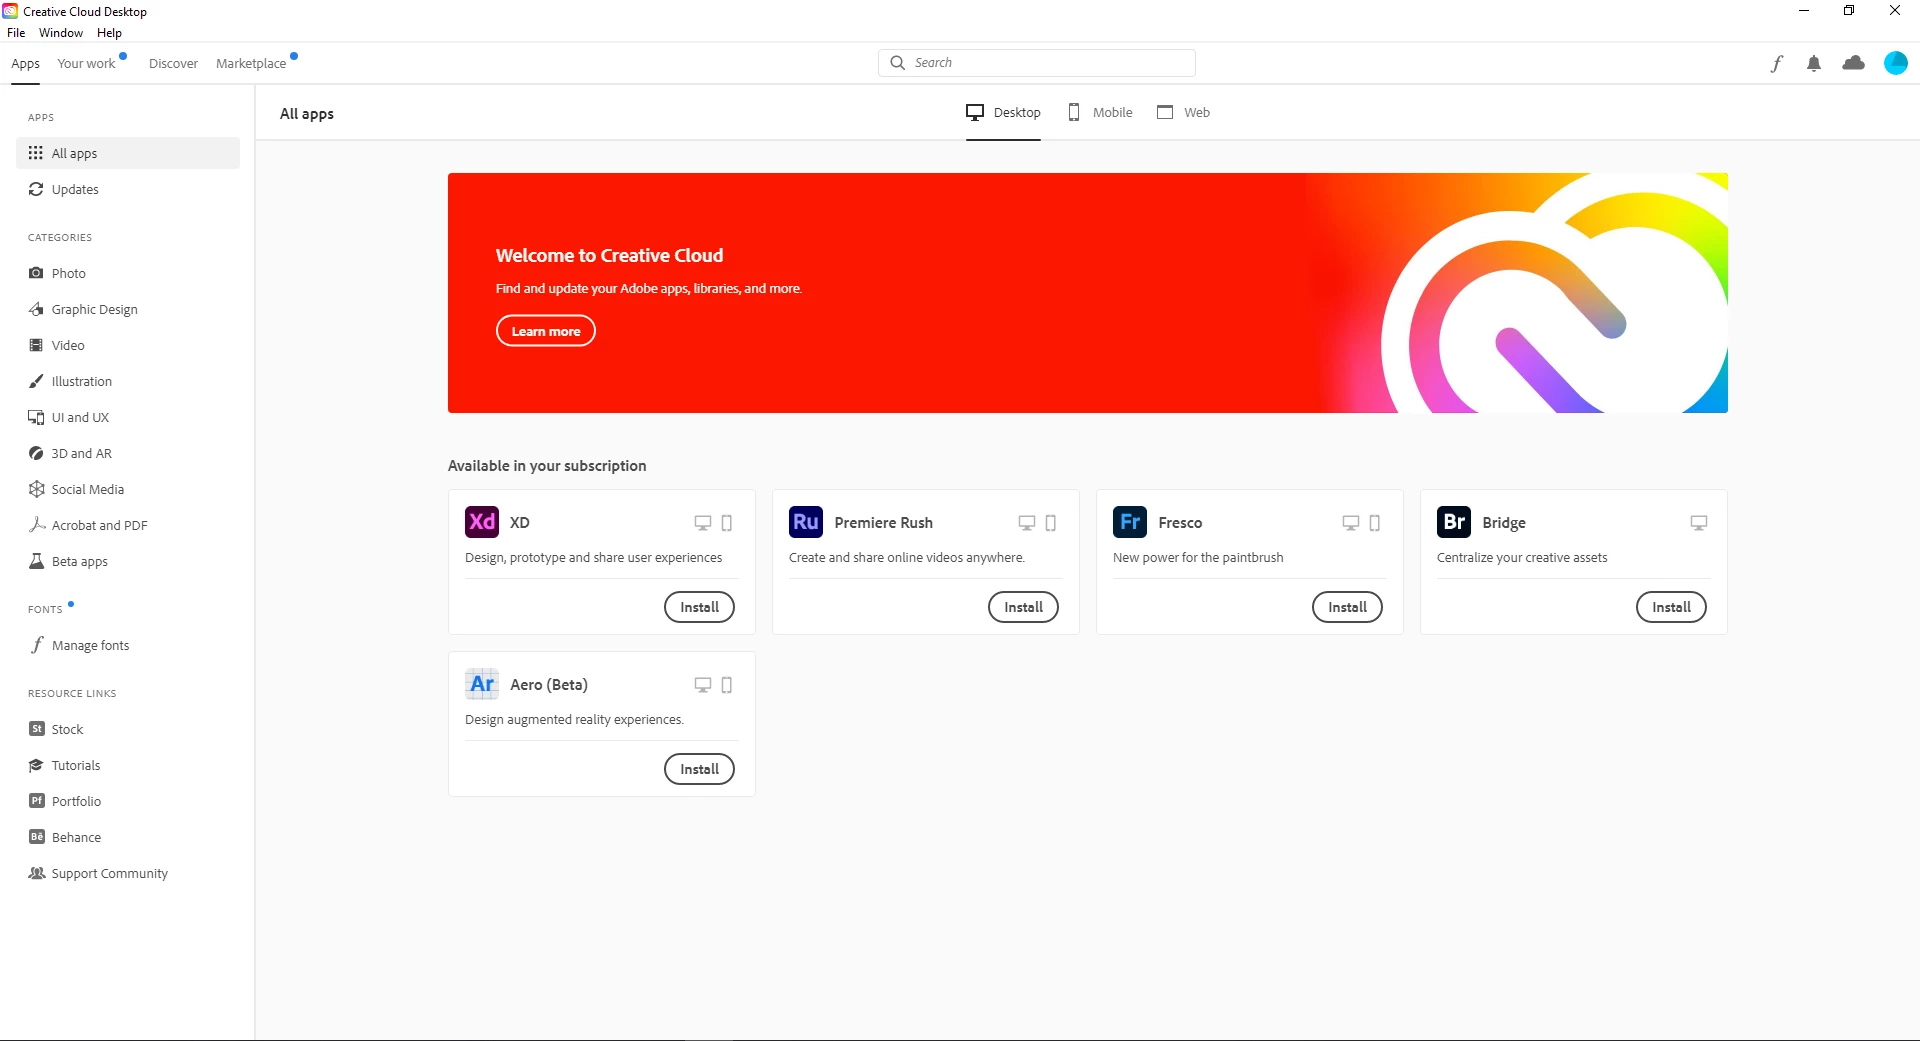Select the Mobile platform tab
This screenshot has width=1920, height=1041.
(x=1100, y=112)
